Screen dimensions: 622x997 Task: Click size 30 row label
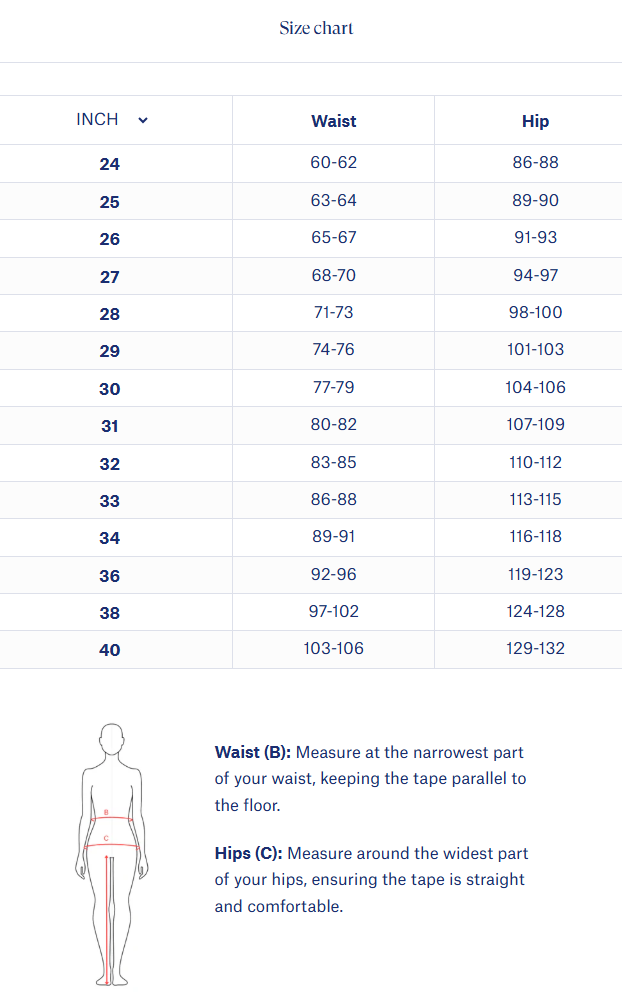pyautogui.click(x=110, y=389)
